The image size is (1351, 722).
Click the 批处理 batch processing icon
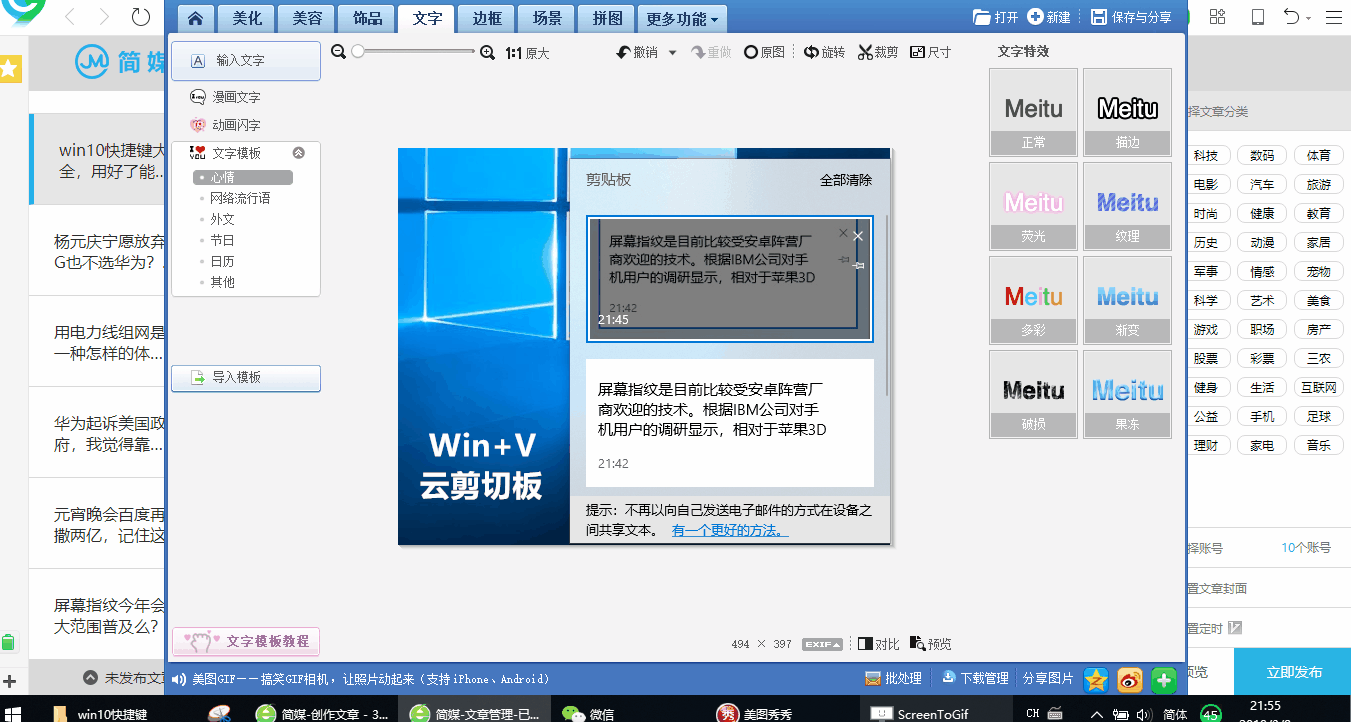[x=894, y=678]
